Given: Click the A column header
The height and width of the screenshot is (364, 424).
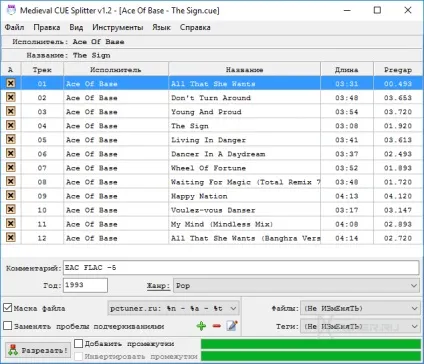Looking at the screenshot, I should [11, 69].
